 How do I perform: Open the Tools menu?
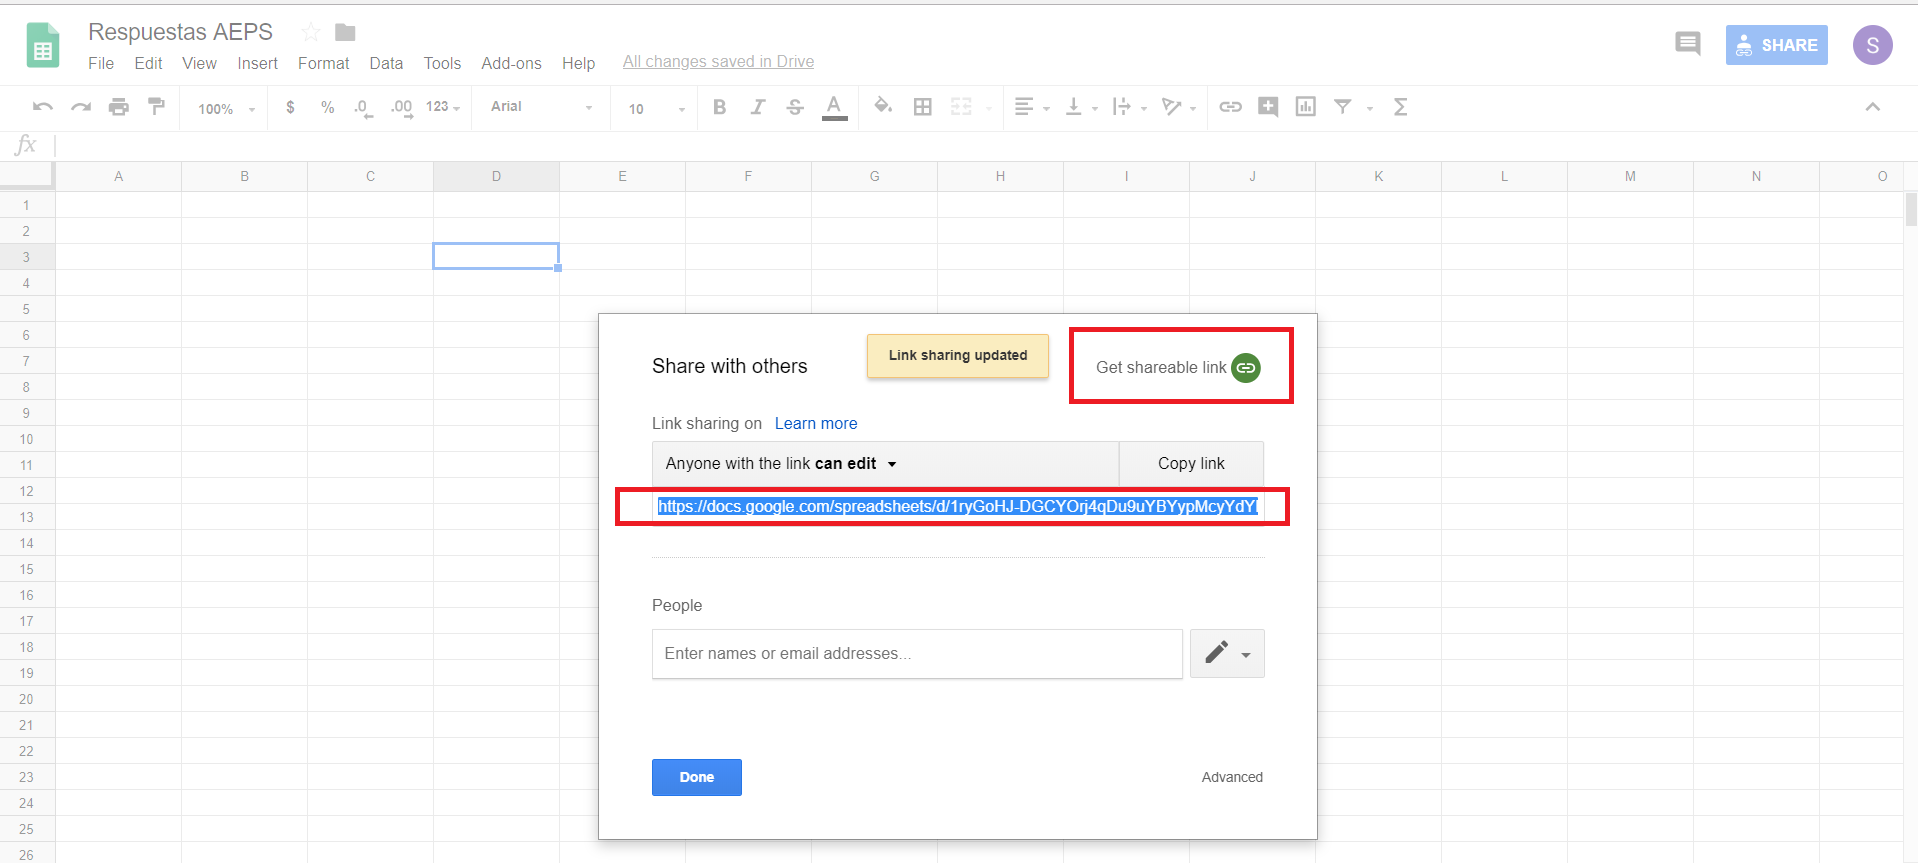[442, 63]
